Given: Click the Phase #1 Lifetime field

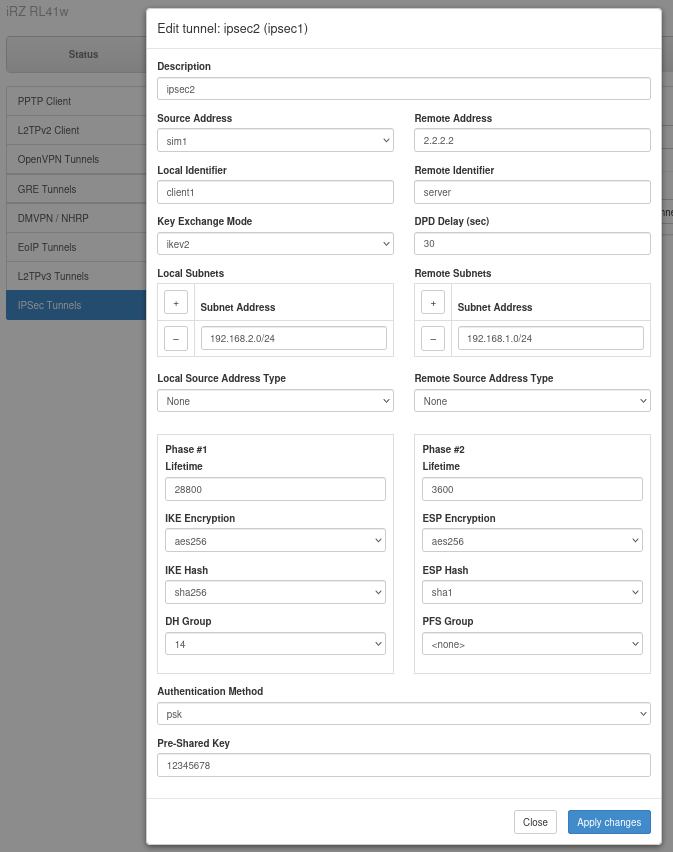Looking at the screenshot, I should [x=275, y=489].
